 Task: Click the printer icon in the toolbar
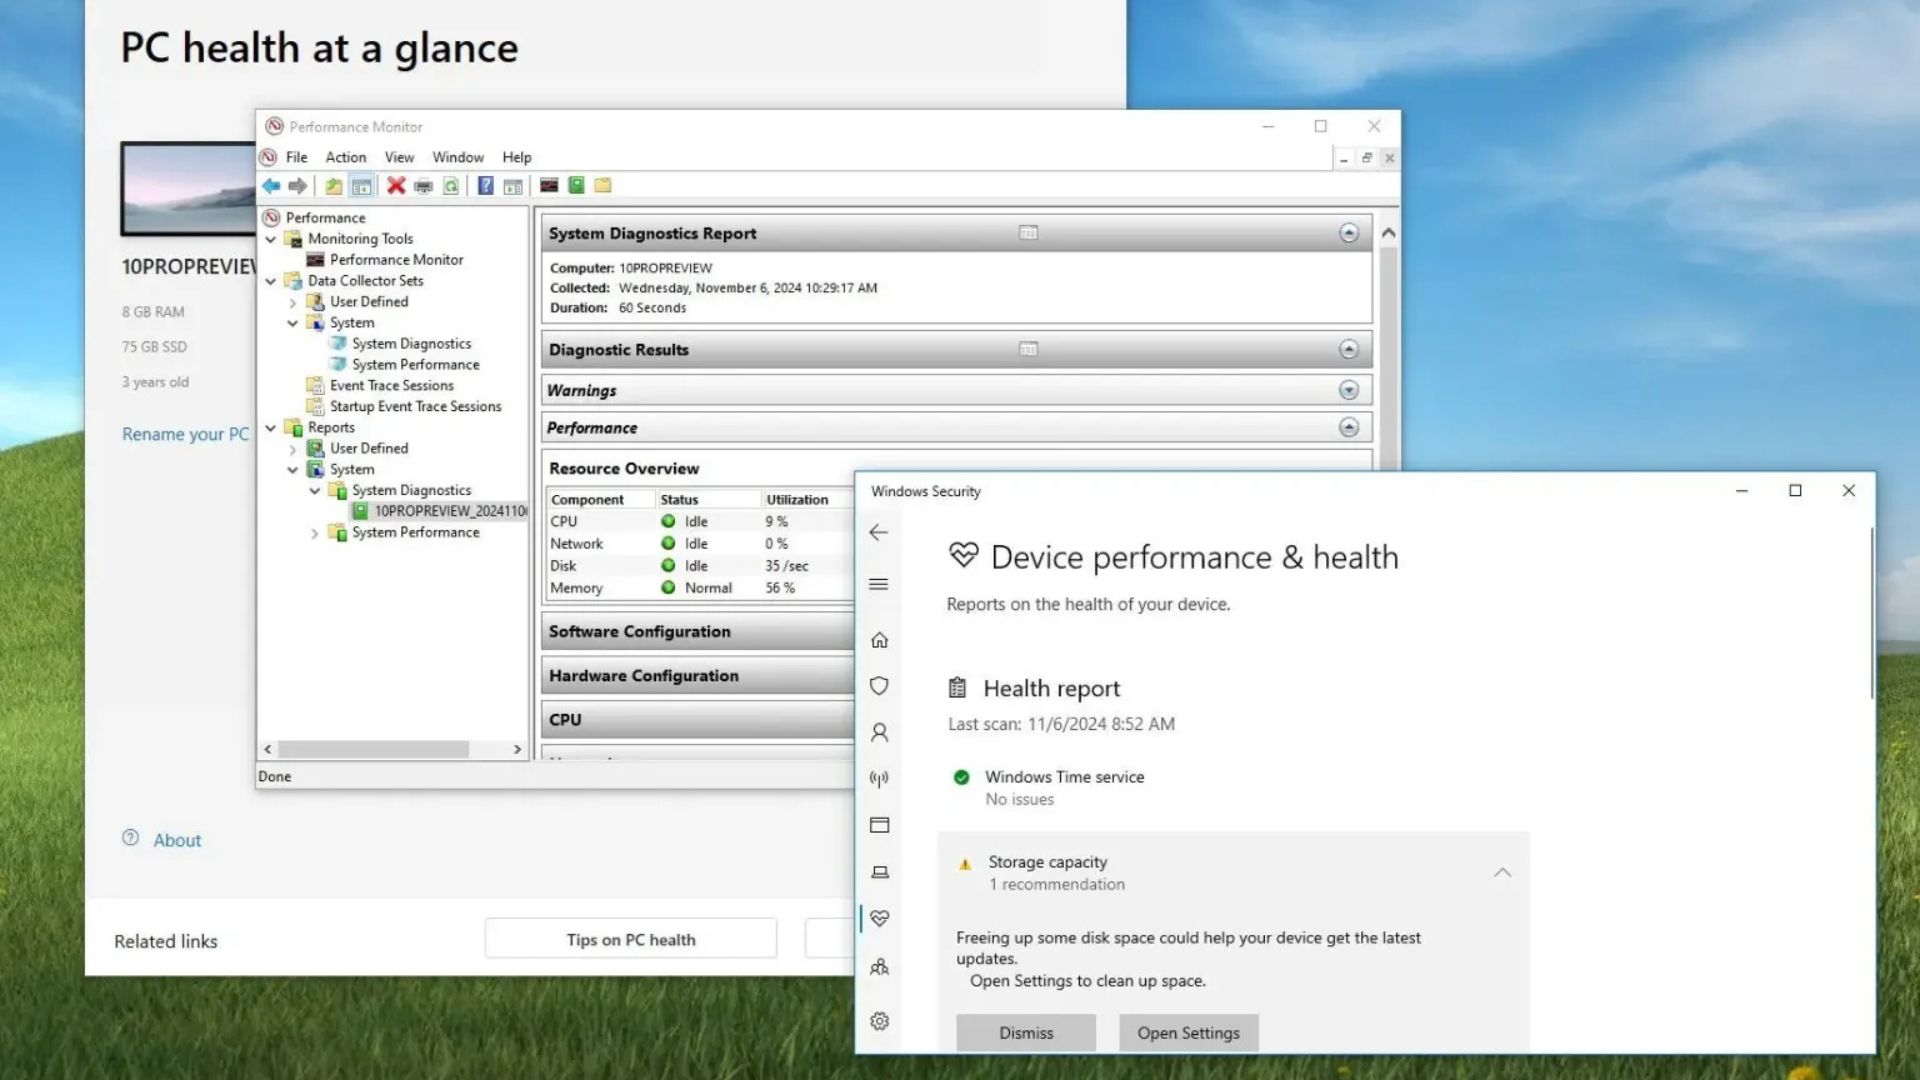click(x=424, y=186)
